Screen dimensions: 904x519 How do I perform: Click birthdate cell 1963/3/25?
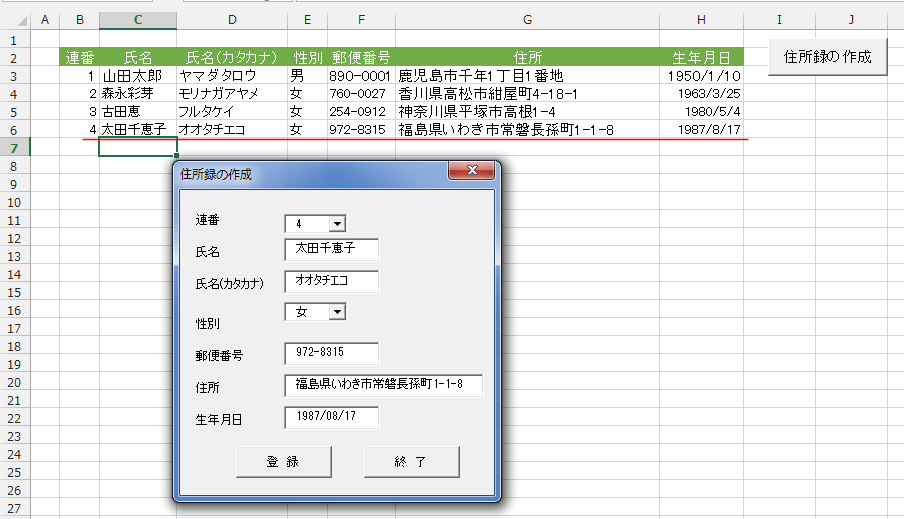[701, 93]
